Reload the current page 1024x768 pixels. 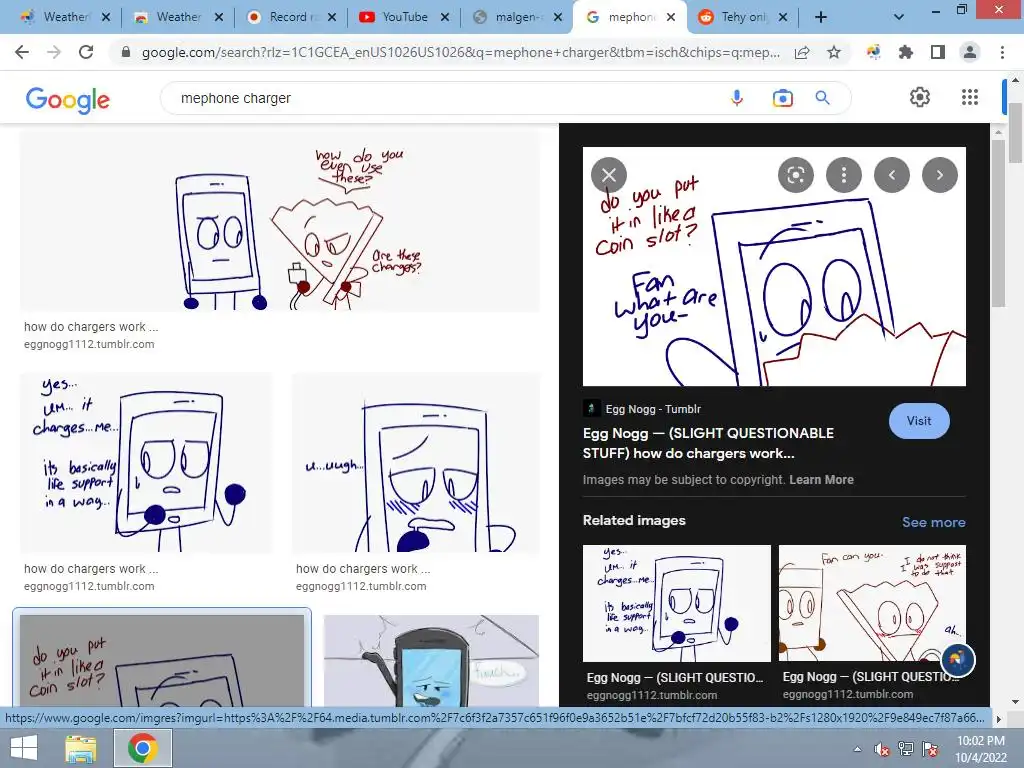click(86, 52)
